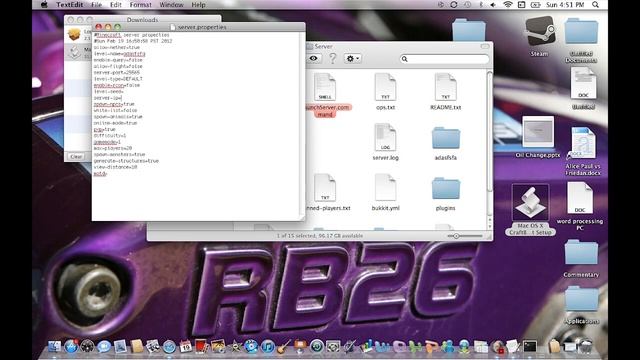Open the File menu
Screen dimensions: 640x360
96,5
